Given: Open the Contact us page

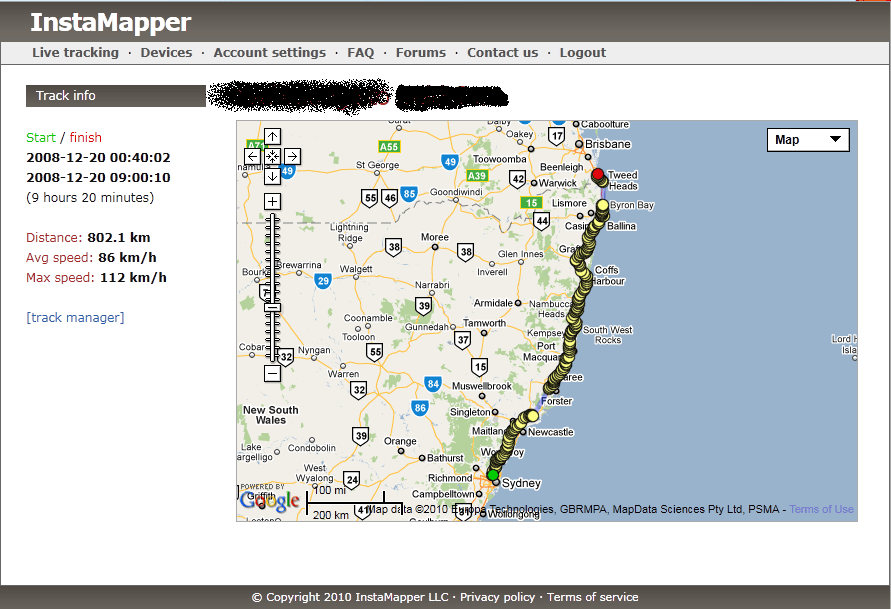Looking at the screenshot, I should (x=503, y=52).
